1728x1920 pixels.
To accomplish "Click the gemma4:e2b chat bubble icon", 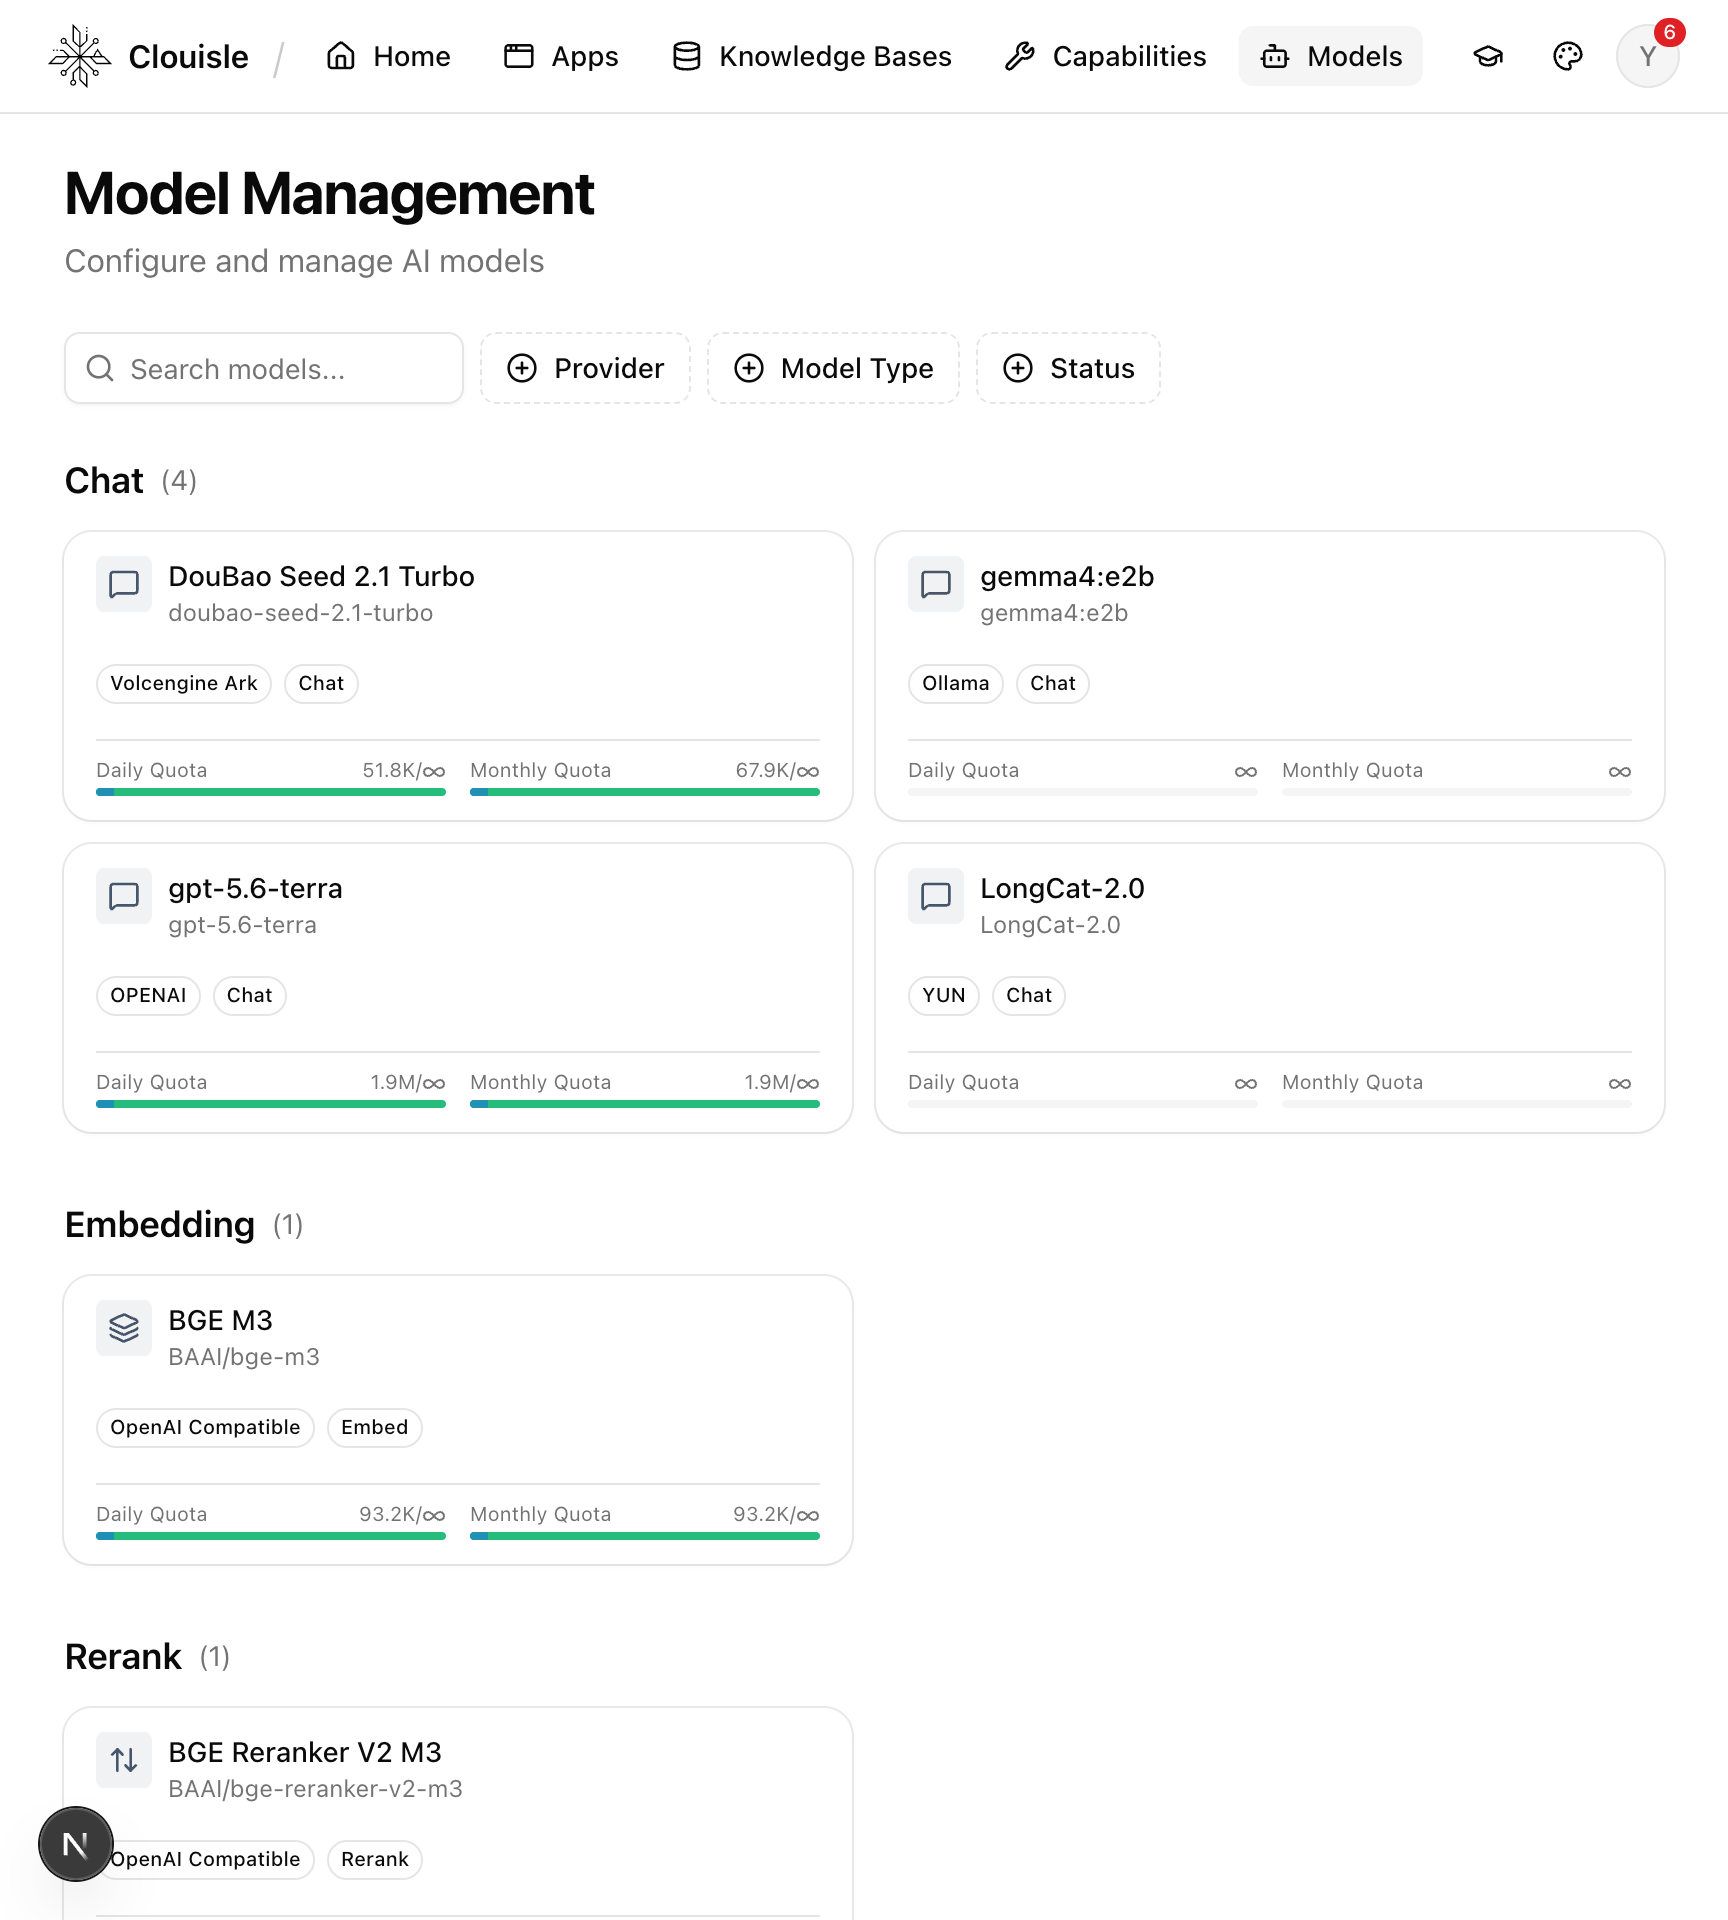I will point(936,584).
